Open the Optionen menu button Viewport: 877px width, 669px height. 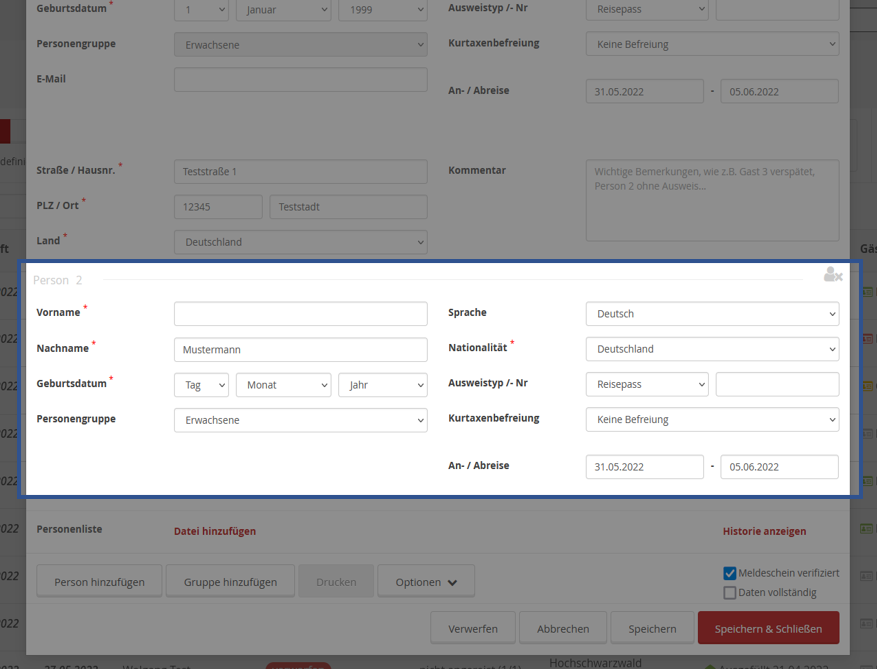pos(426,582)
